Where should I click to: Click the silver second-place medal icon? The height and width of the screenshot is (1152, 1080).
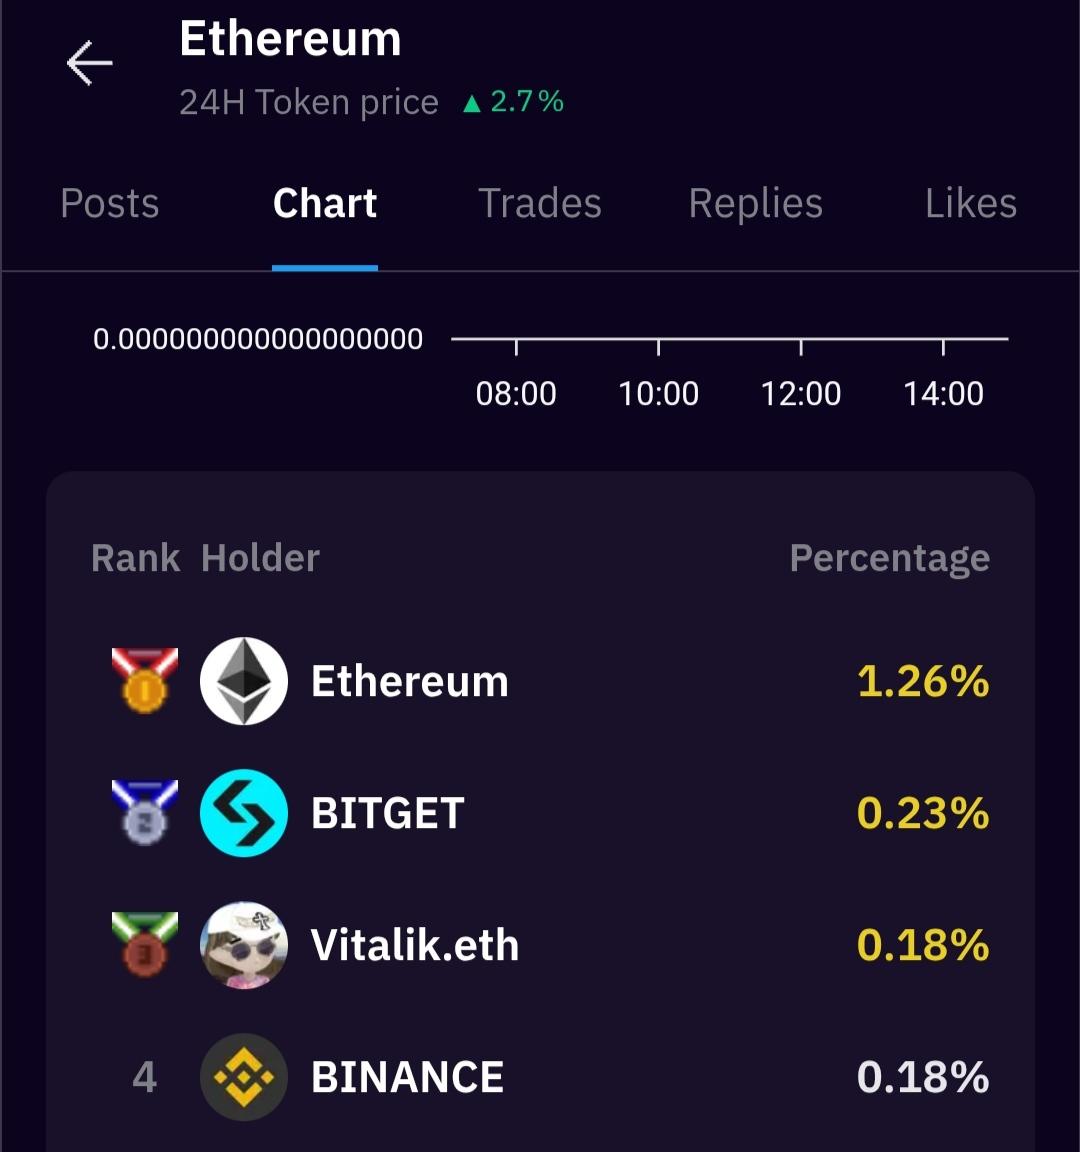click(x=145, y=813)
